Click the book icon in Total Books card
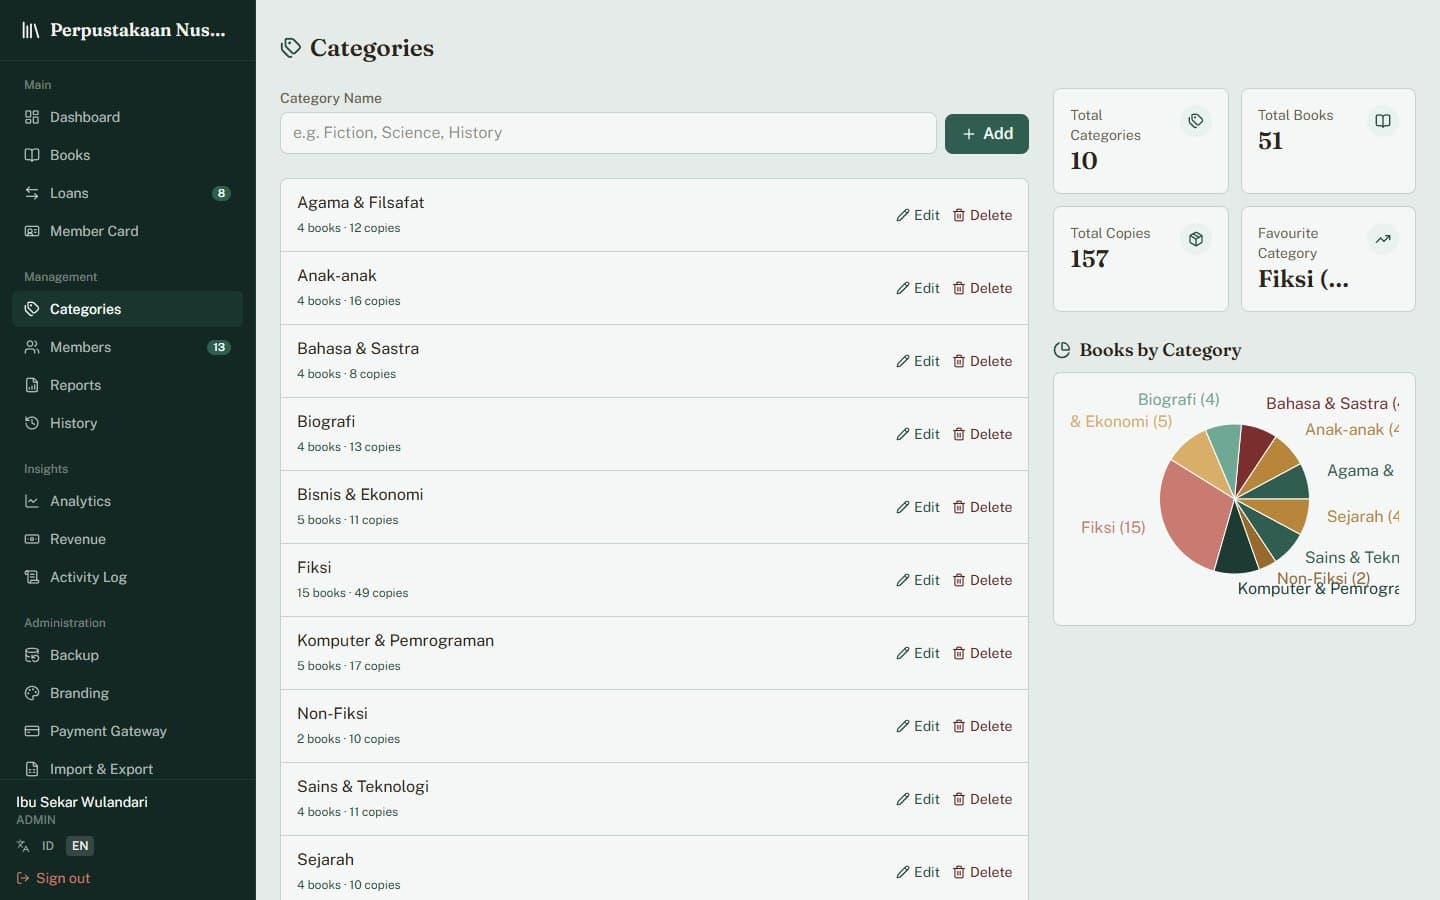This screenshot has width=1440, height=900. [1383, 121]
